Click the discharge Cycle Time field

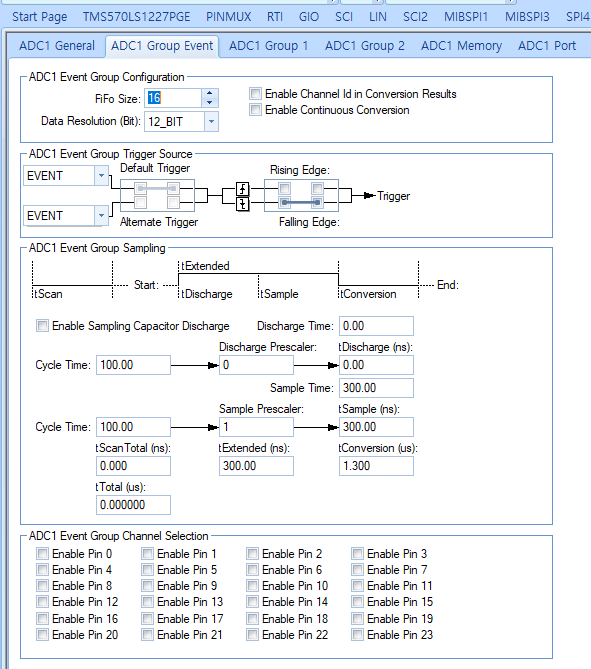[x=133, y=365]
